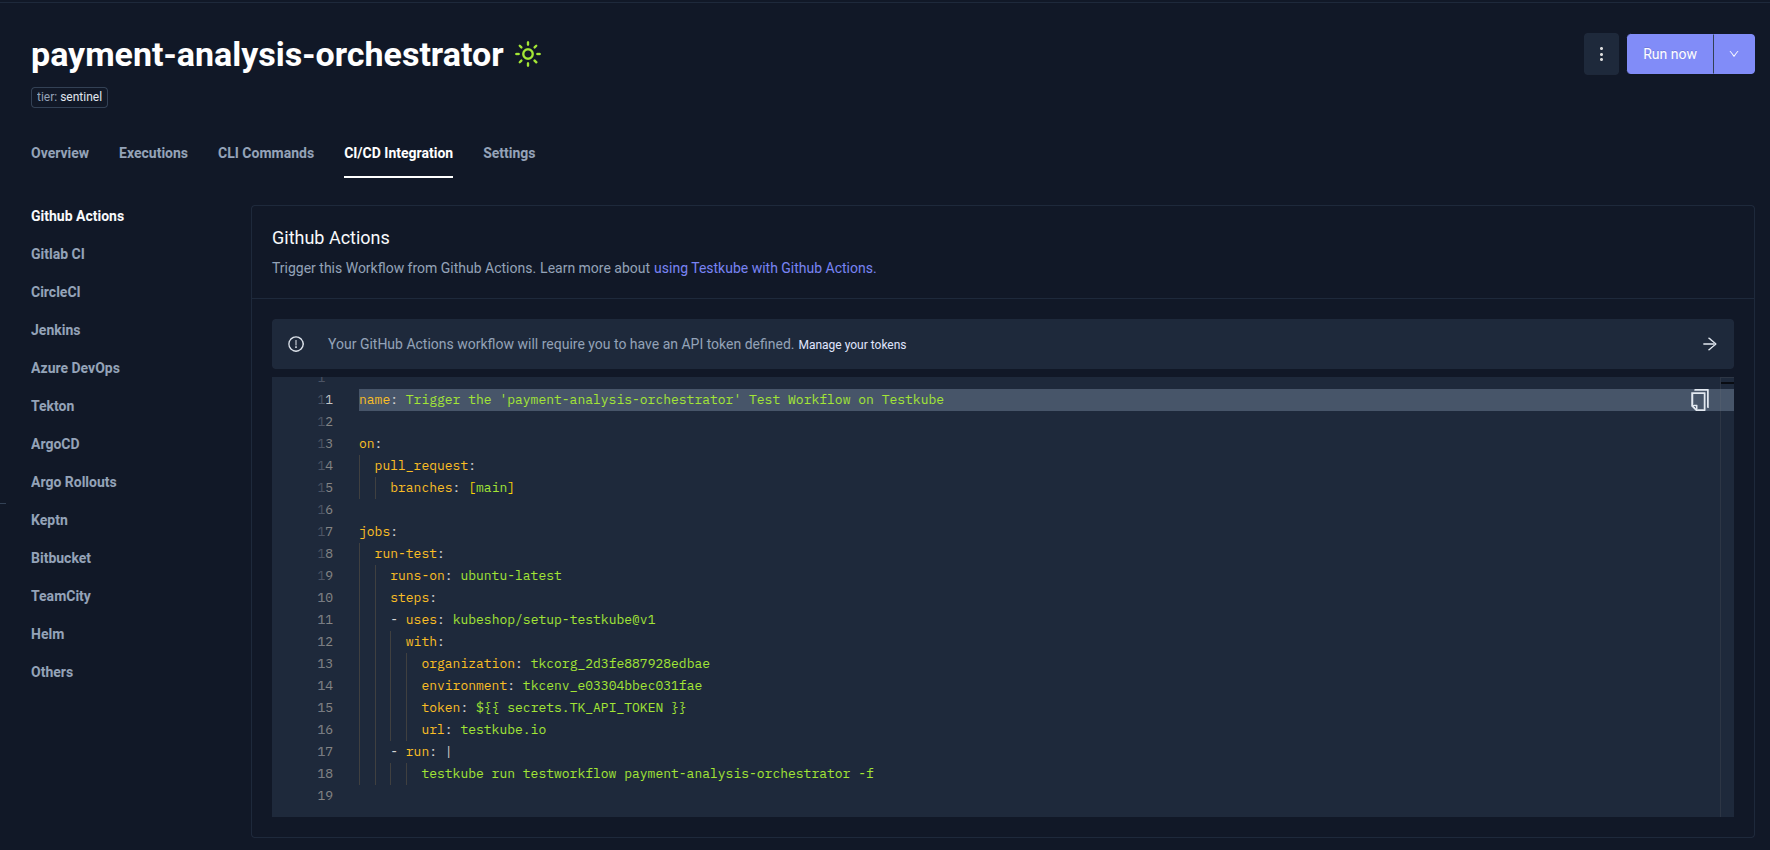Click the environment ID 'tkcenv_e03304bbec031fae'
Screen dimensions: 1770x850
pyautogui.click(x=612, y=686)
